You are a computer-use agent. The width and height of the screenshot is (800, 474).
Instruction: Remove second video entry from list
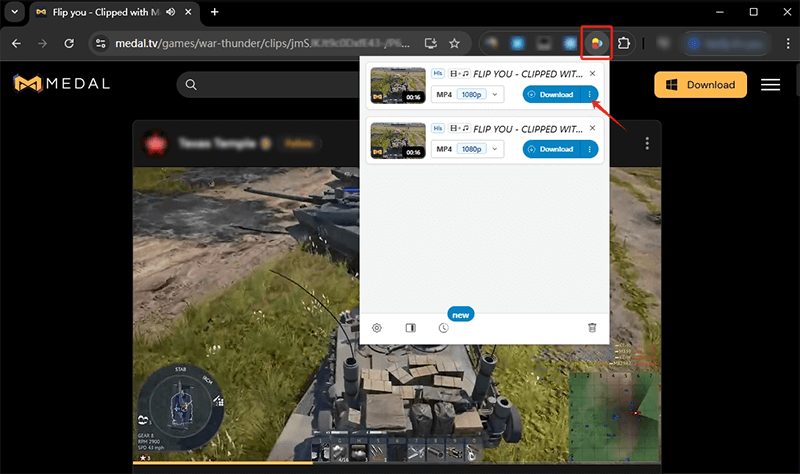click(592, 128)
